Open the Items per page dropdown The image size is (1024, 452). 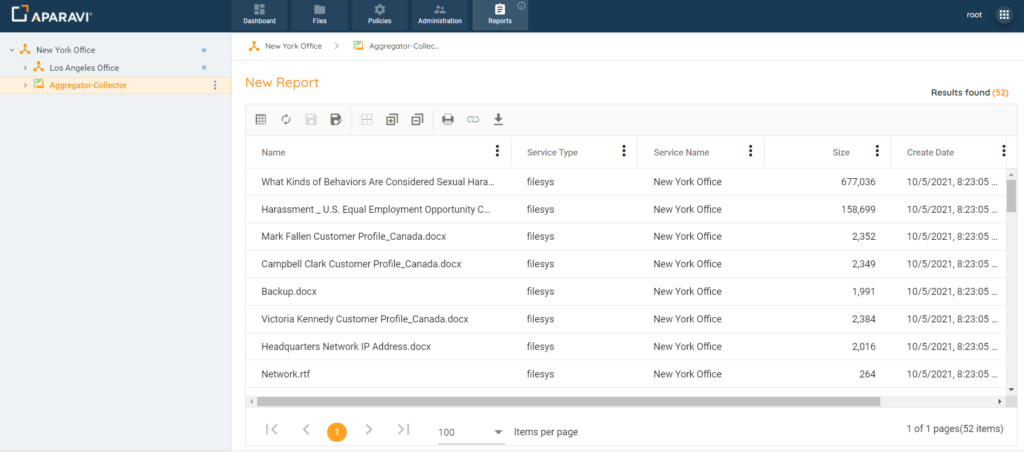pyautogui.click(x=471, y=432)
